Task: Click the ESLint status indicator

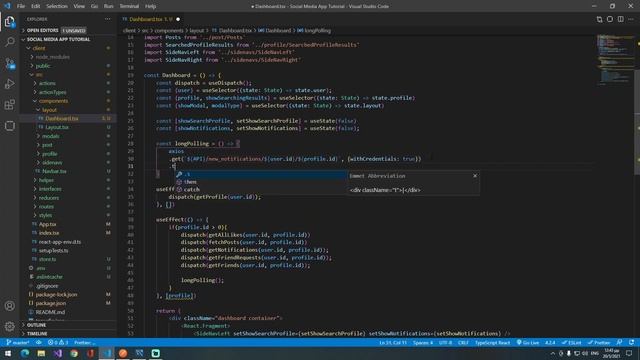Action: [x=571, y=342]
